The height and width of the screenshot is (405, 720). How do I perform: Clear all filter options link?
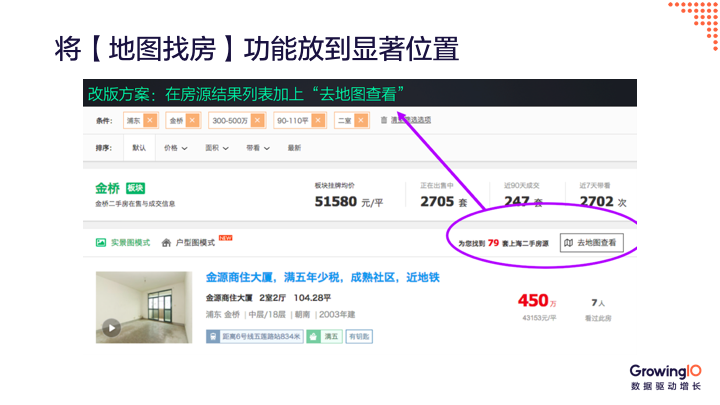pos(411,120)
